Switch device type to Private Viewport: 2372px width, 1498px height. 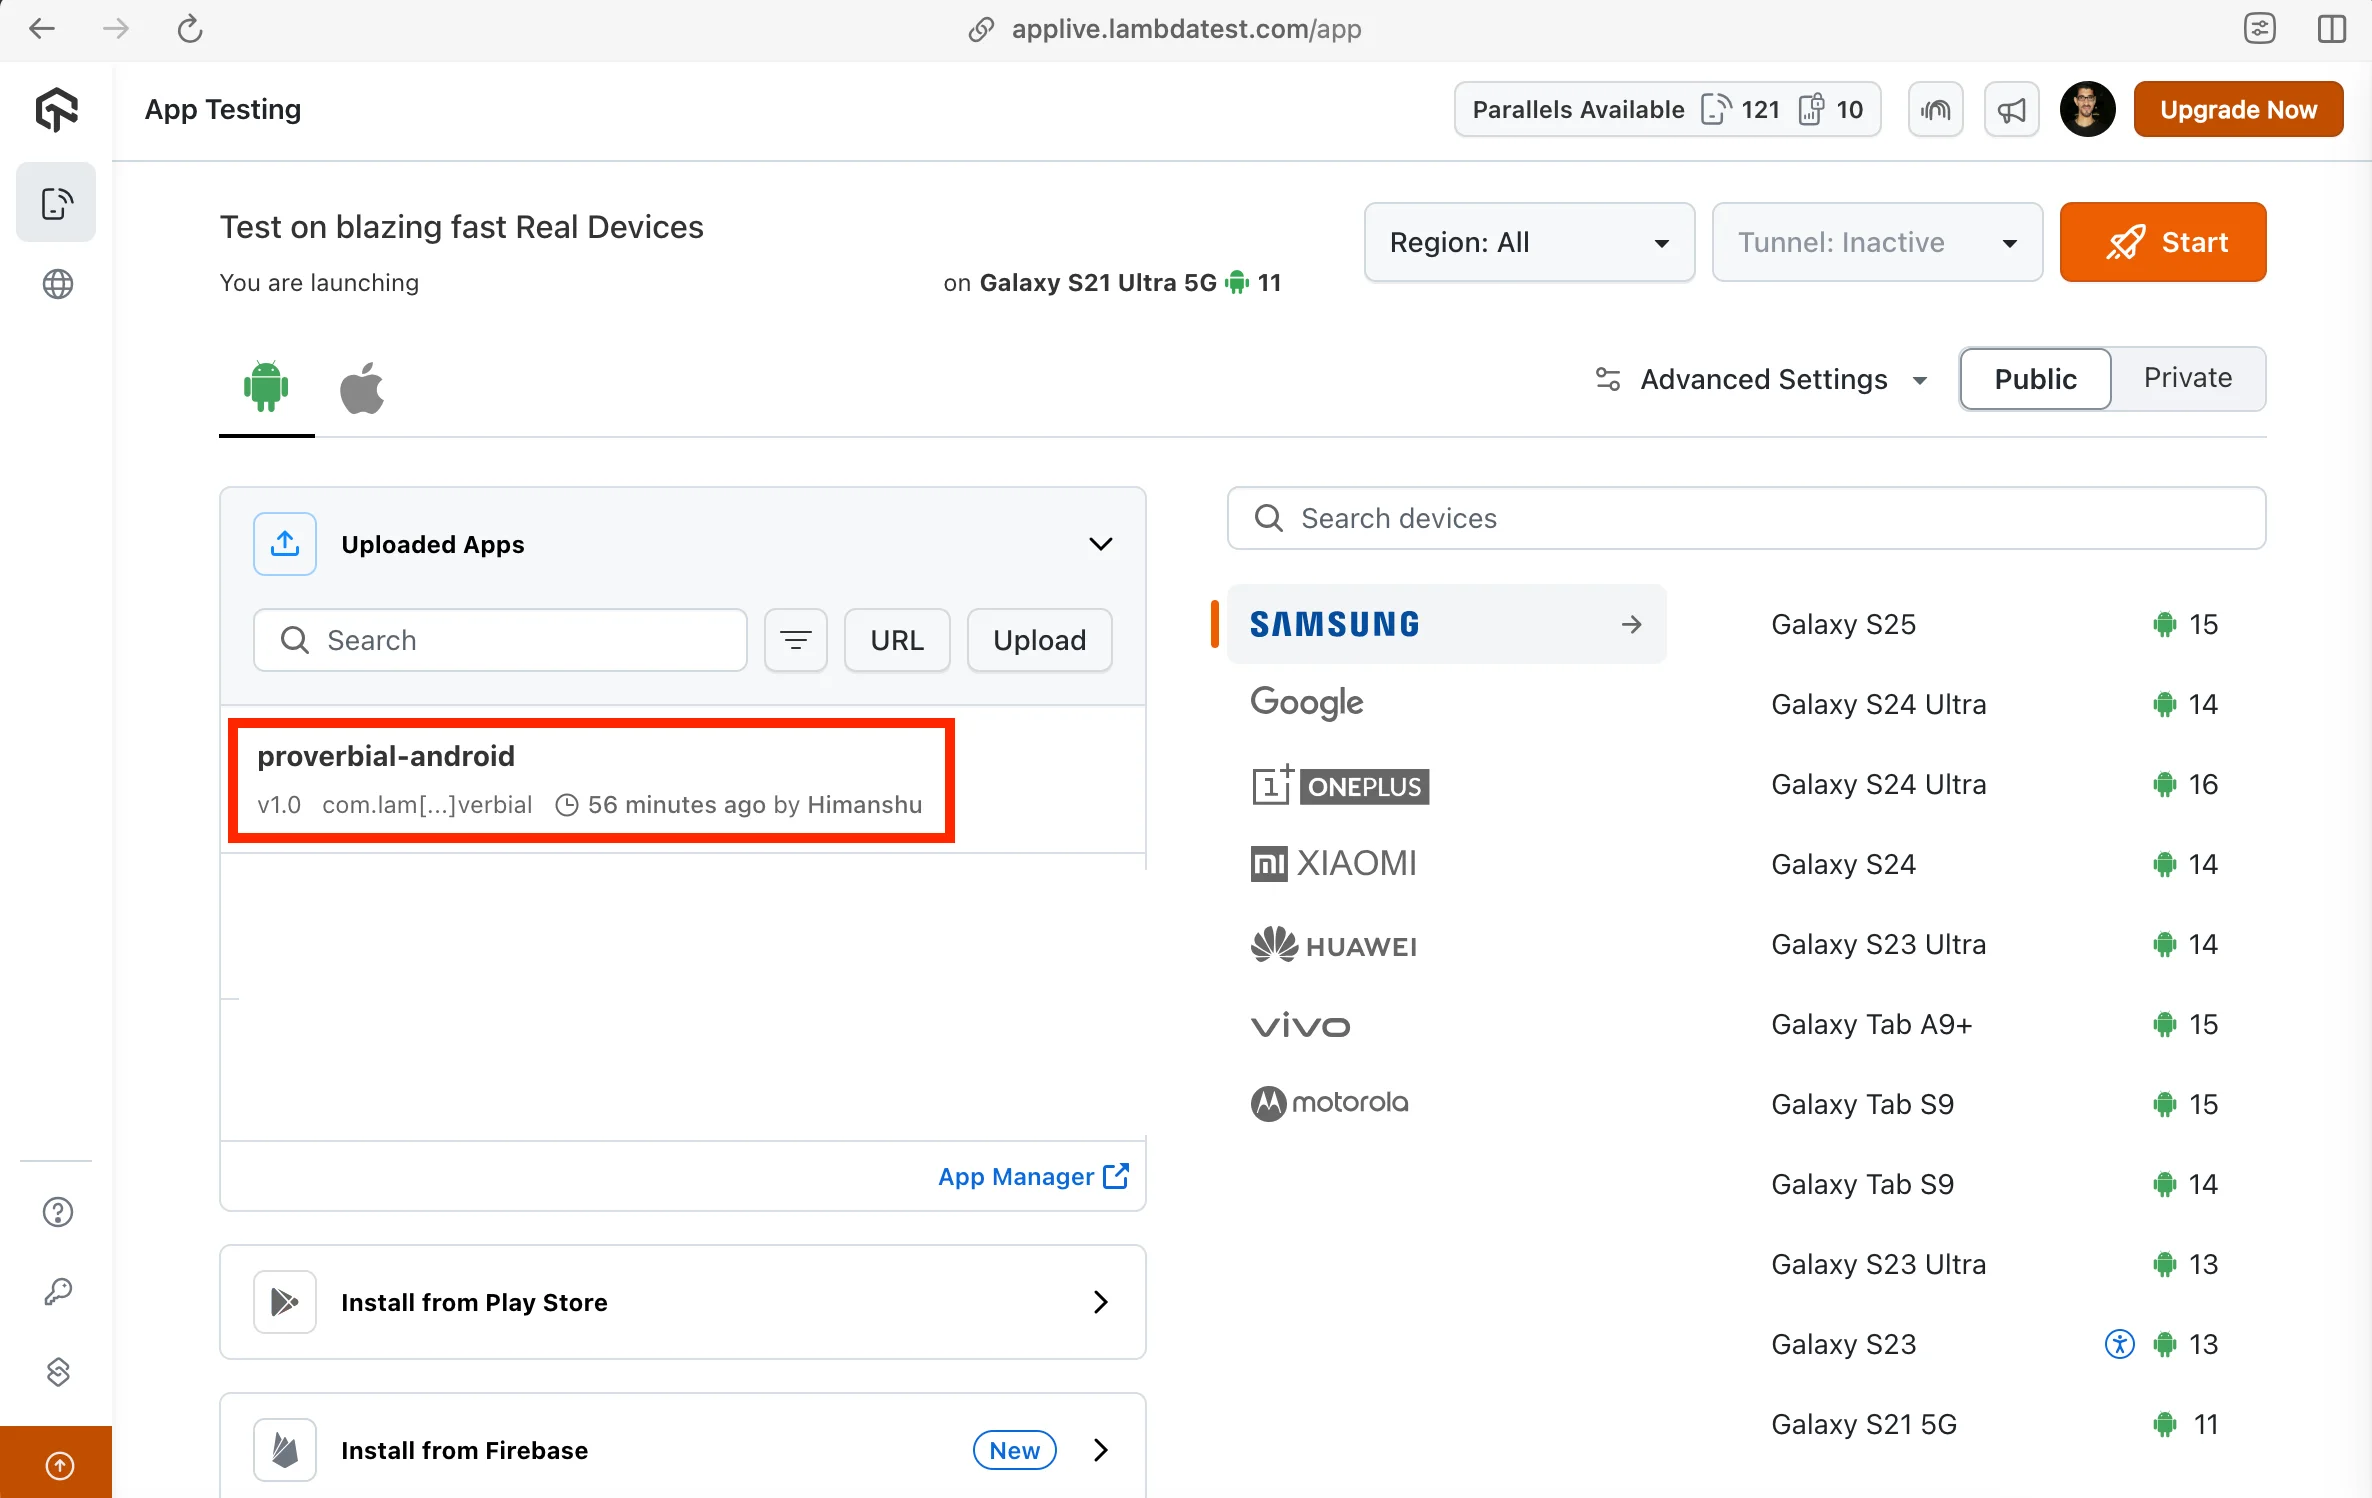point(2187,378)
